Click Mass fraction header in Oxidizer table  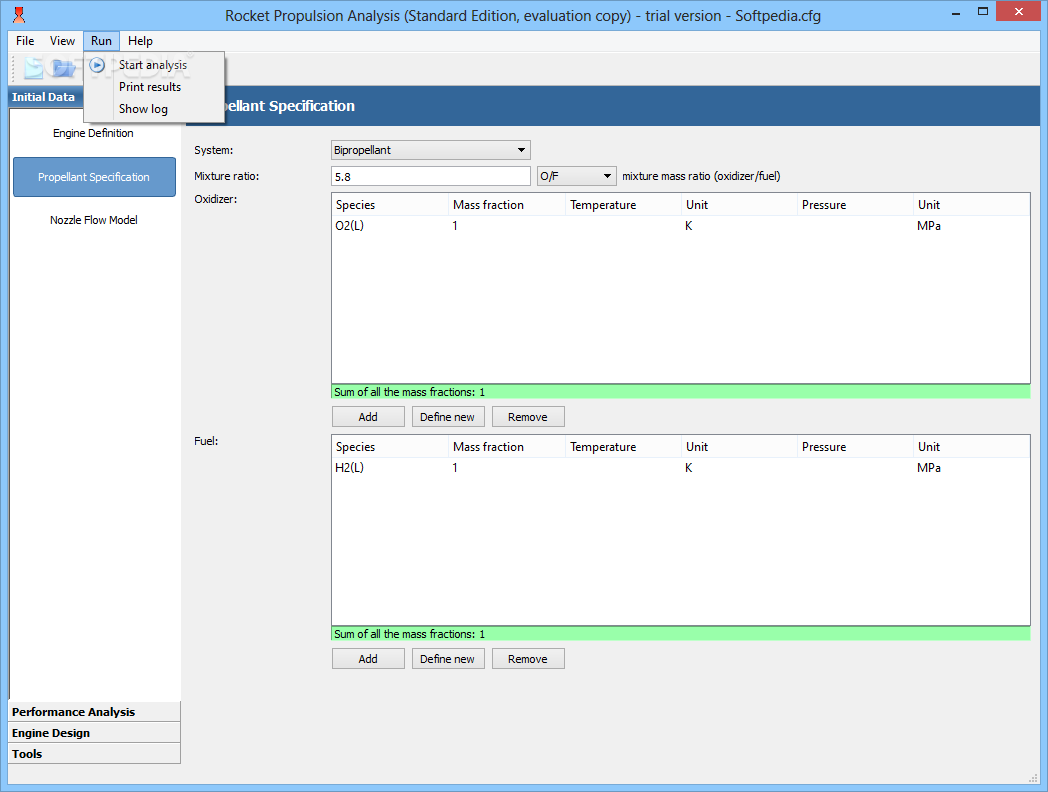507,205
